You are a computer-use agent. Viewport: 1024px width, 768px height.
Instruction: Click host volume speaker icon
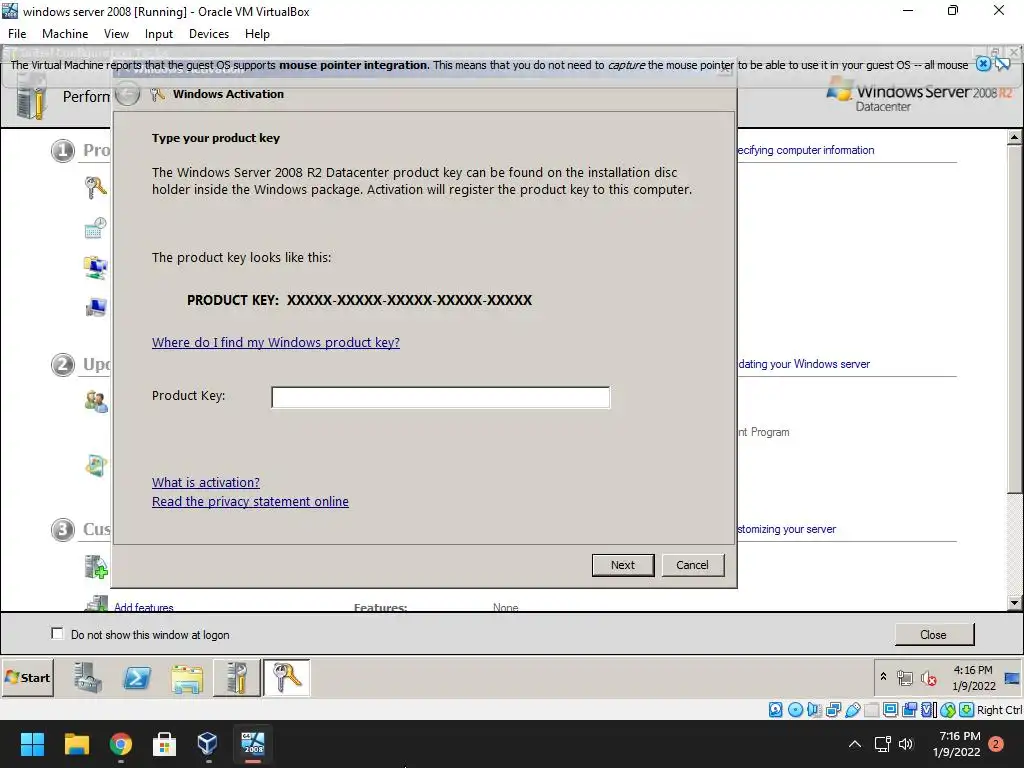(x=906, y=744)
